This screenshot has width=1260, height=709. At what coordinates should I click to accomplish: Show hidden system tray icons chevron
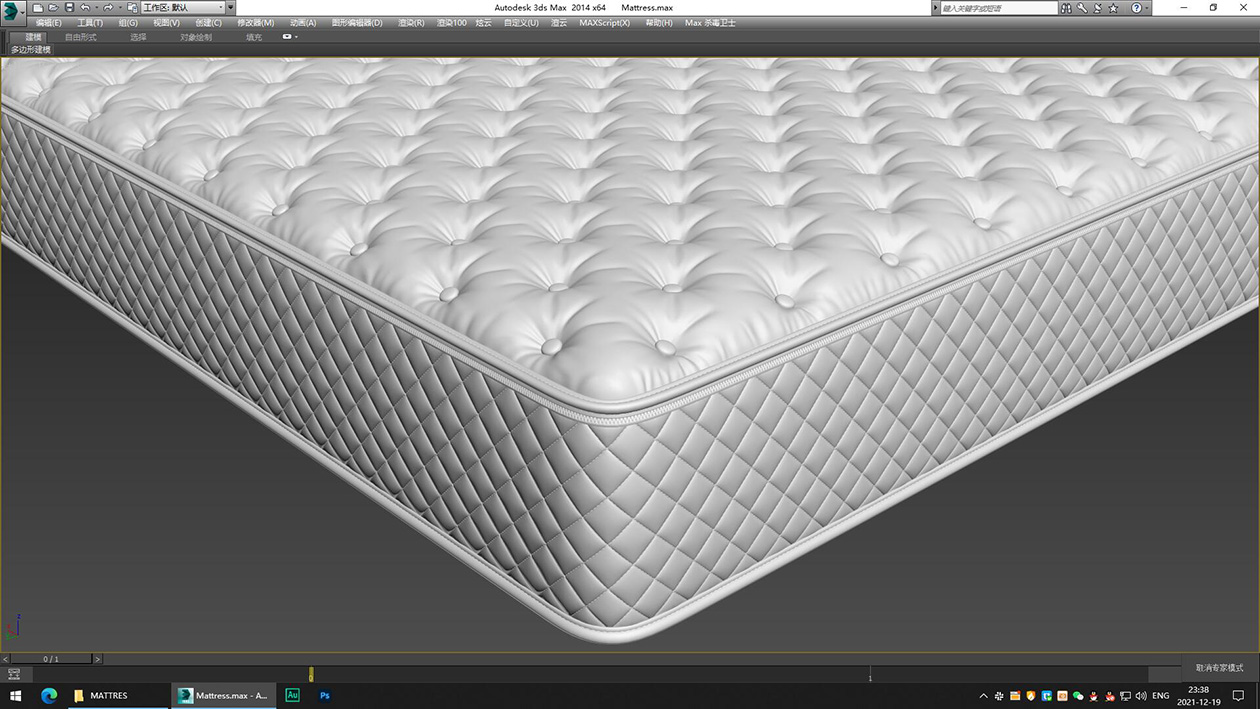tap(983, 695)
